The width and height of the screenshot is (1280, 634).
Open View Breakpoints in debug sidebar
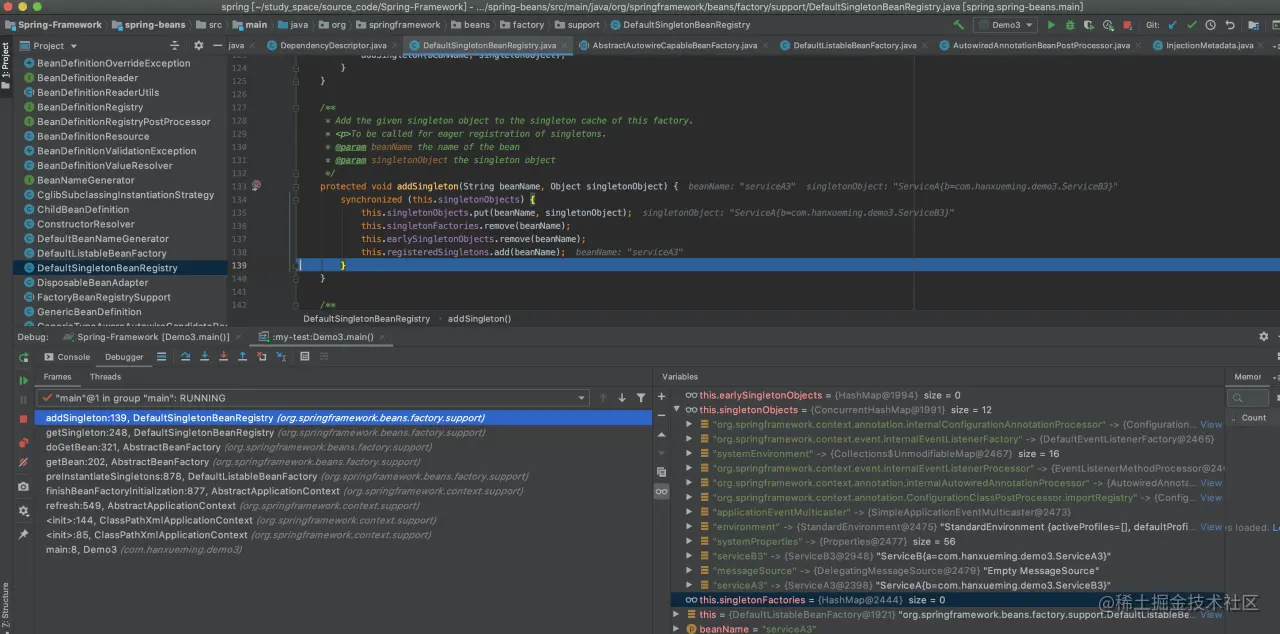tap(23, 442)
